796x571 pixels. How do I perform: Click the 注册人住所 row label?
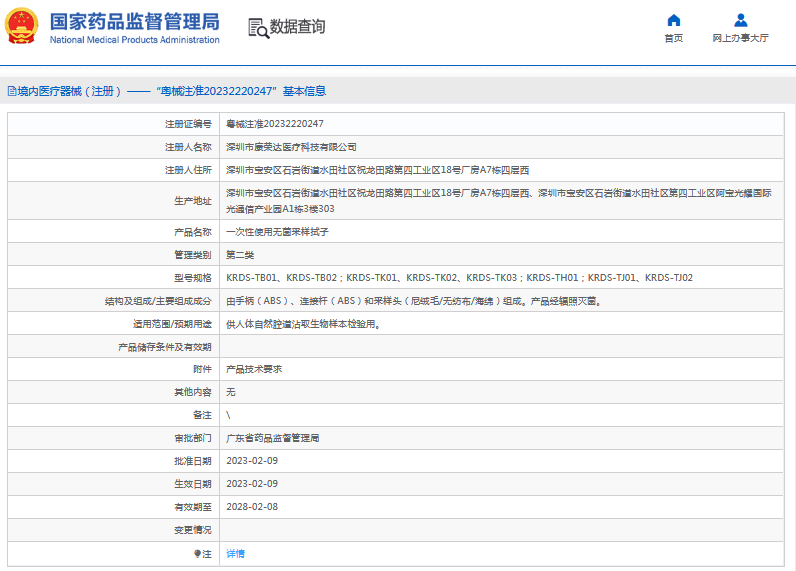[x=188, y=170]
